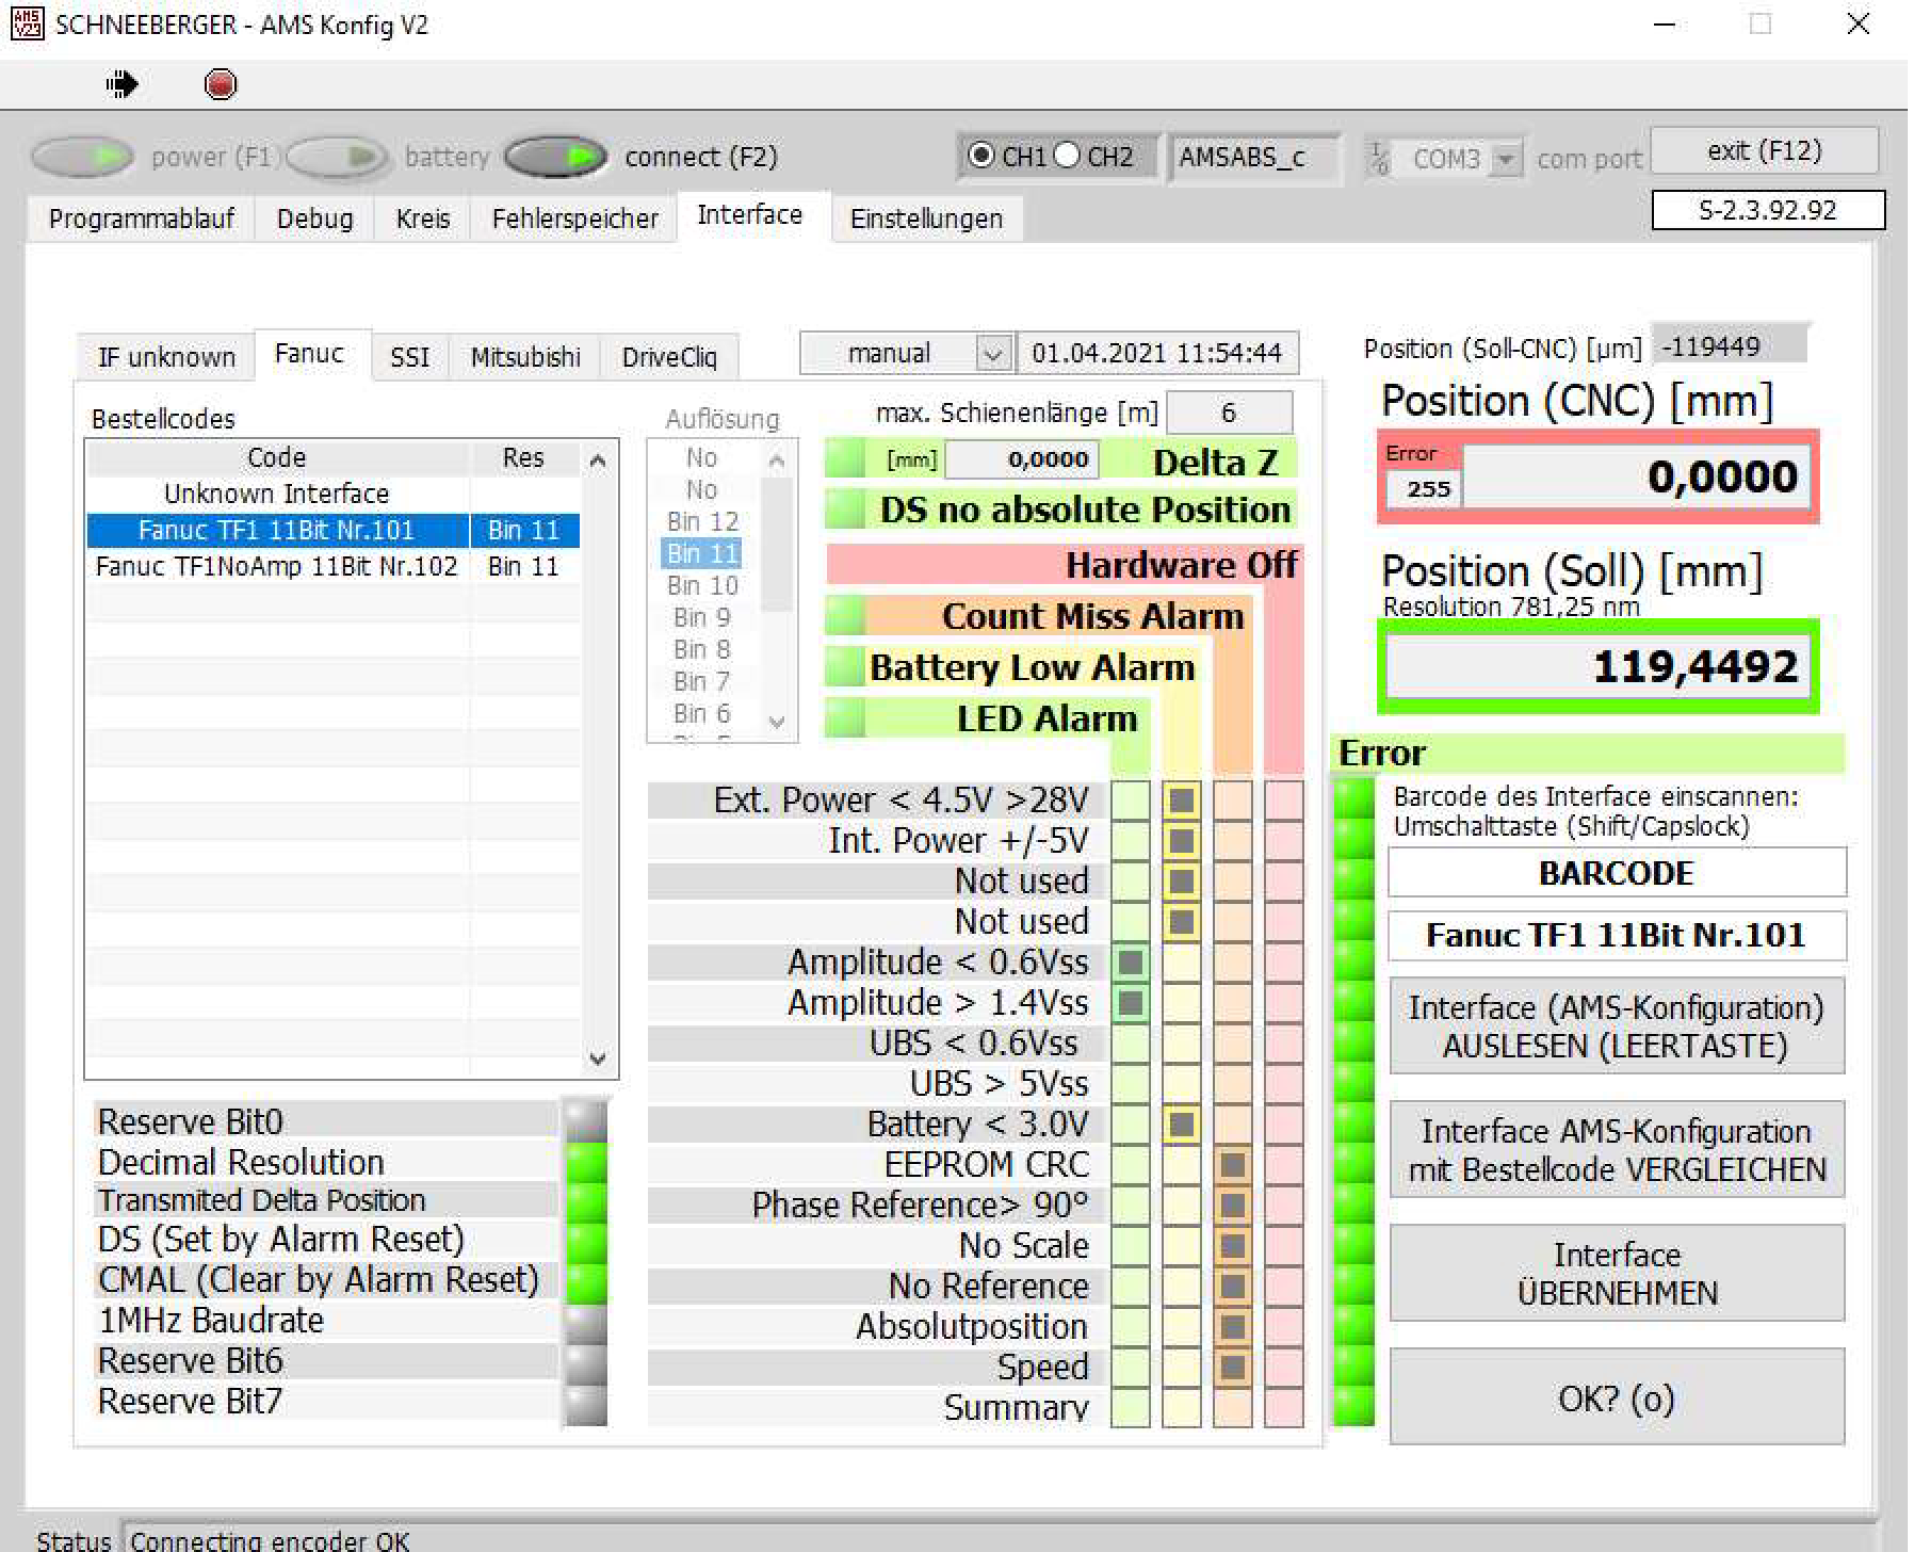Click the Delta Z green indicator LED

coord(845,460)
